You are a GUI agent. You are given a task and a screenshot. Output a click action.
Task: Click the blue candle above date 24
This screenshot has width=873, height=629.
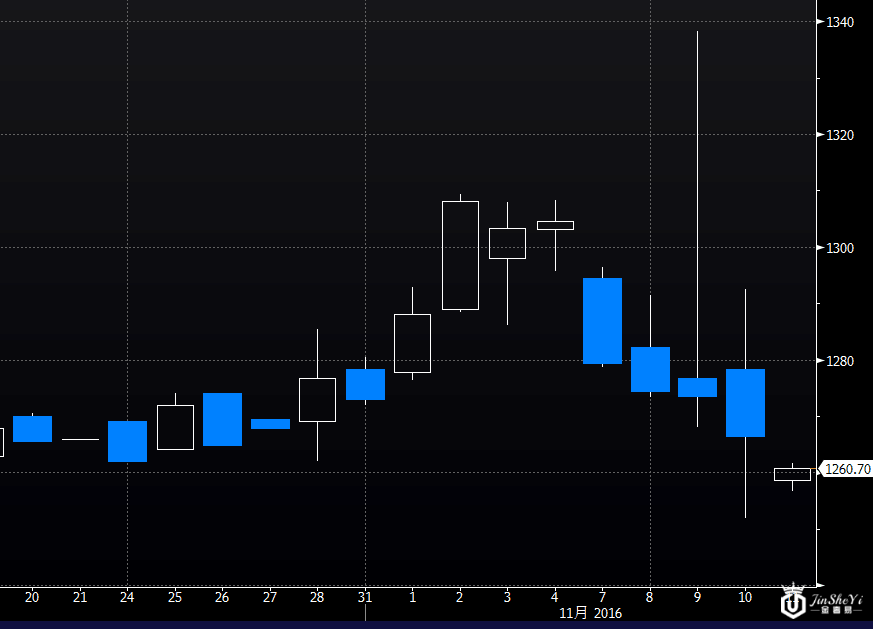(127, 441)
